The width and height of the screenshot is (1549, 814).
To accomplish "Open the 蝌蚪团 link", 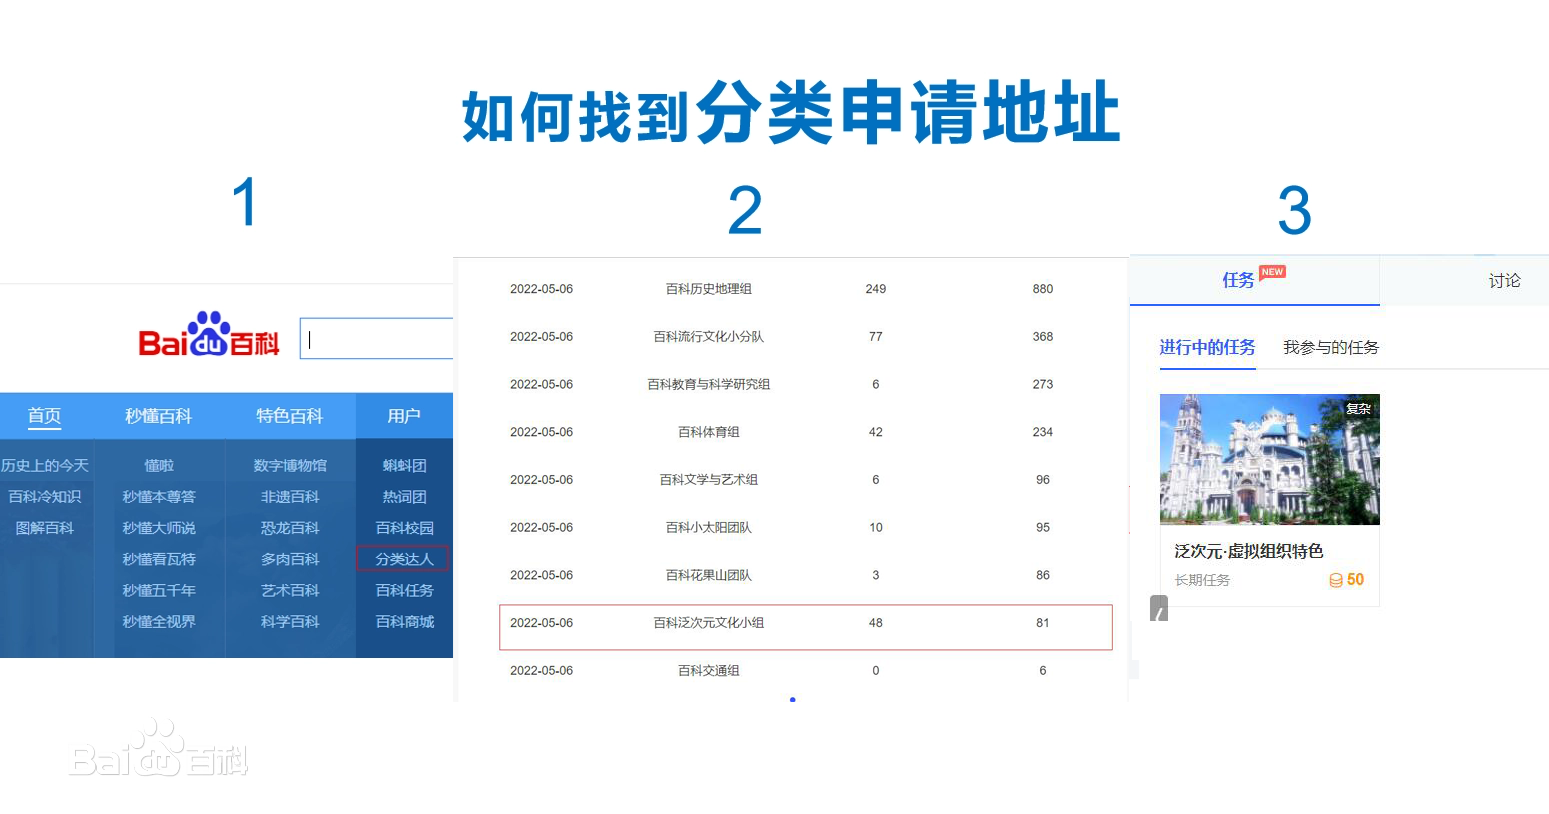I will click(x=405, y=466).
